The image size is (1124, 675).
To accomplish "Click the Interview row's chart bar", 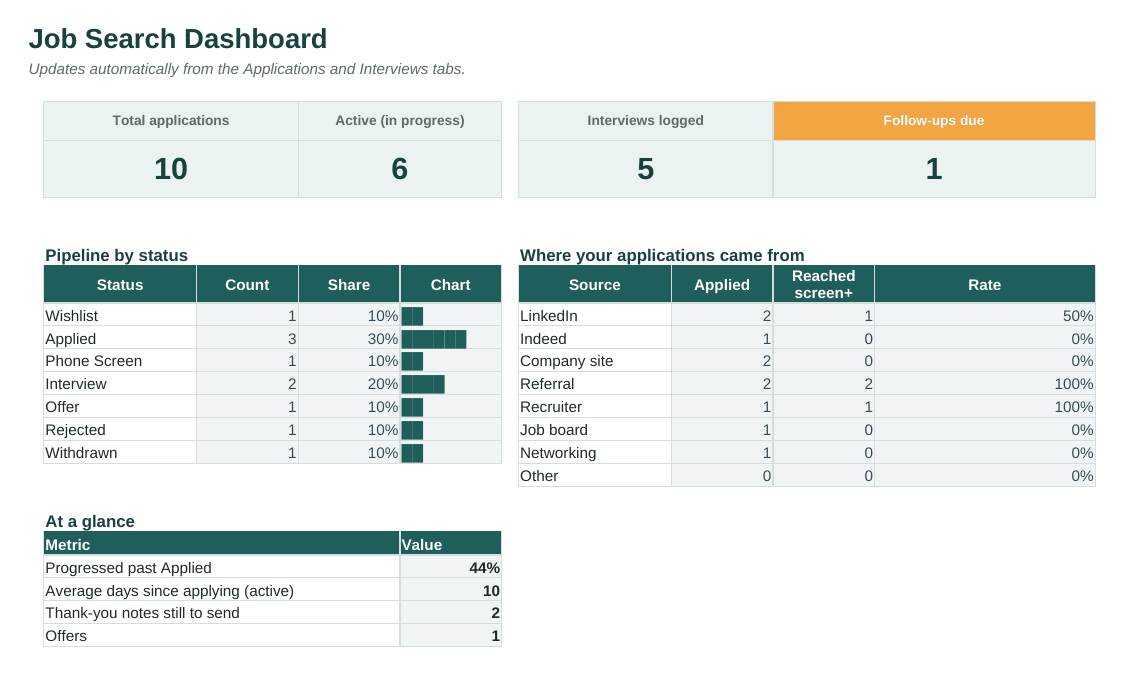I will pyautogui.click(x=423, y=385).
